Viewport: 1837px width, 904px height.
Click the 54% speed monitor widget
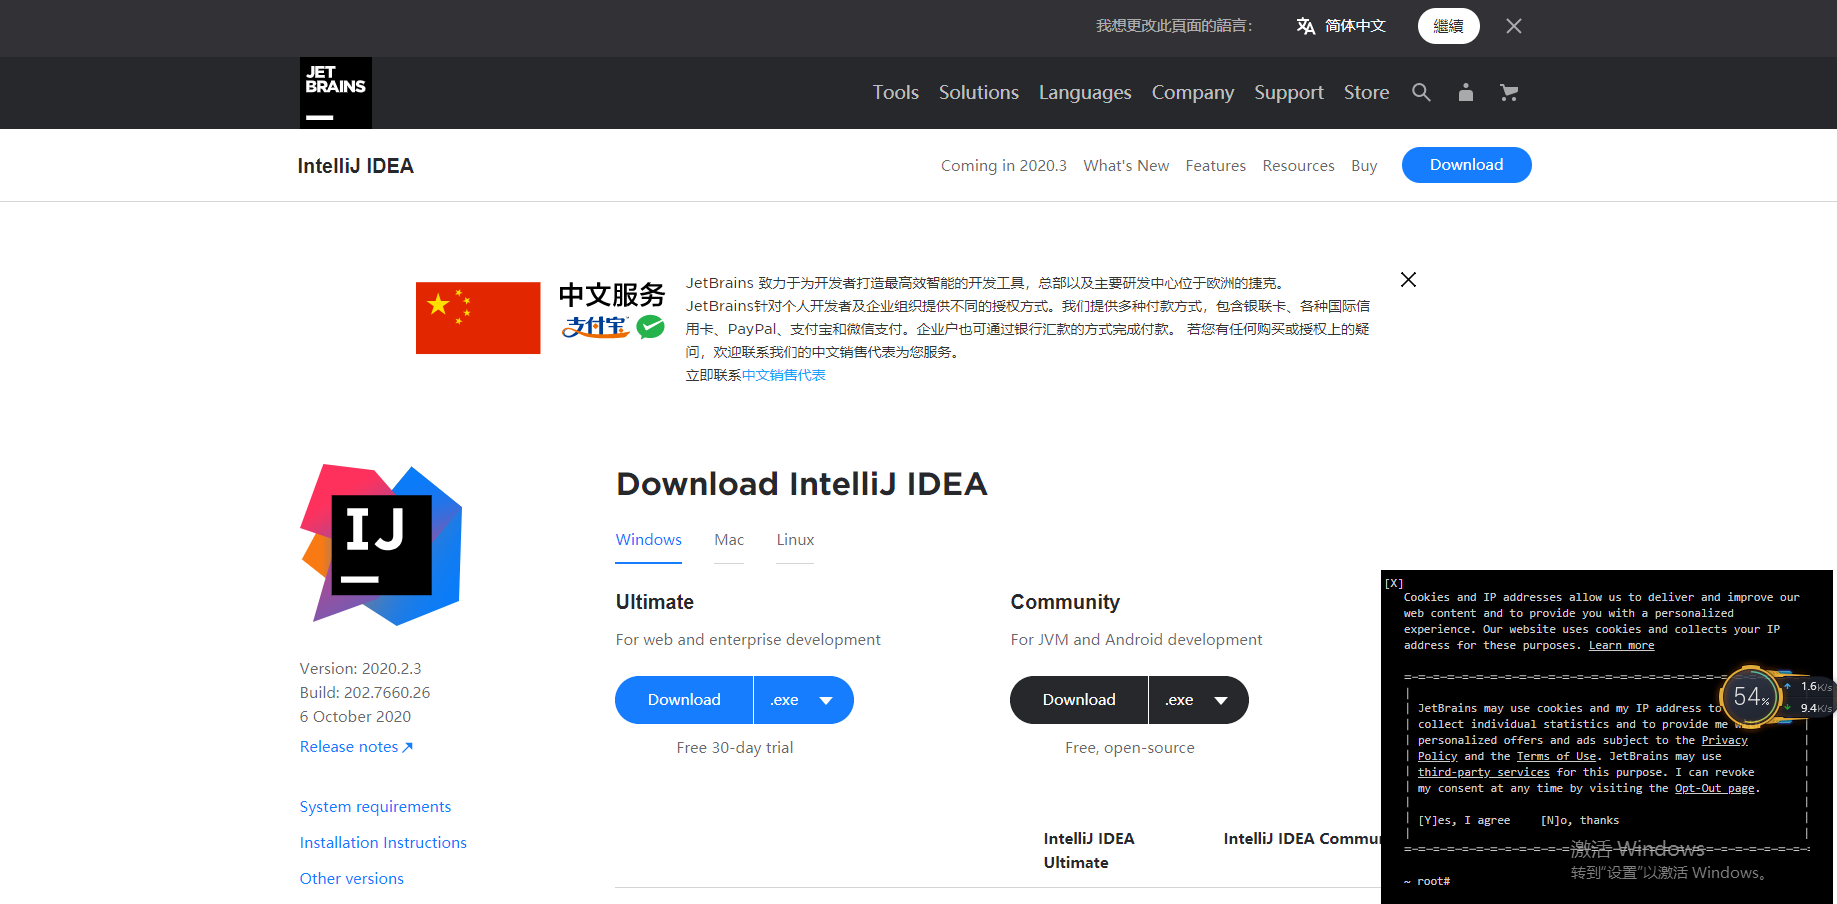click(x=1751, y=696)
